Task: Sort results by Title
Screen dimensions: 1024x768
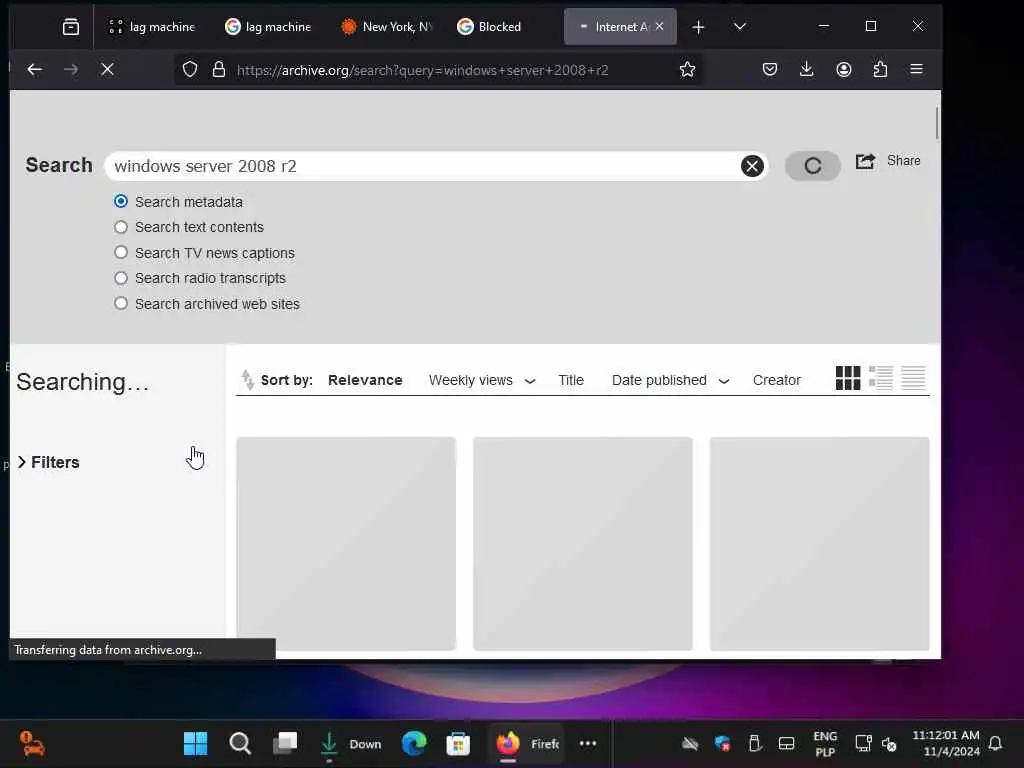Action: tap(571, 380)
